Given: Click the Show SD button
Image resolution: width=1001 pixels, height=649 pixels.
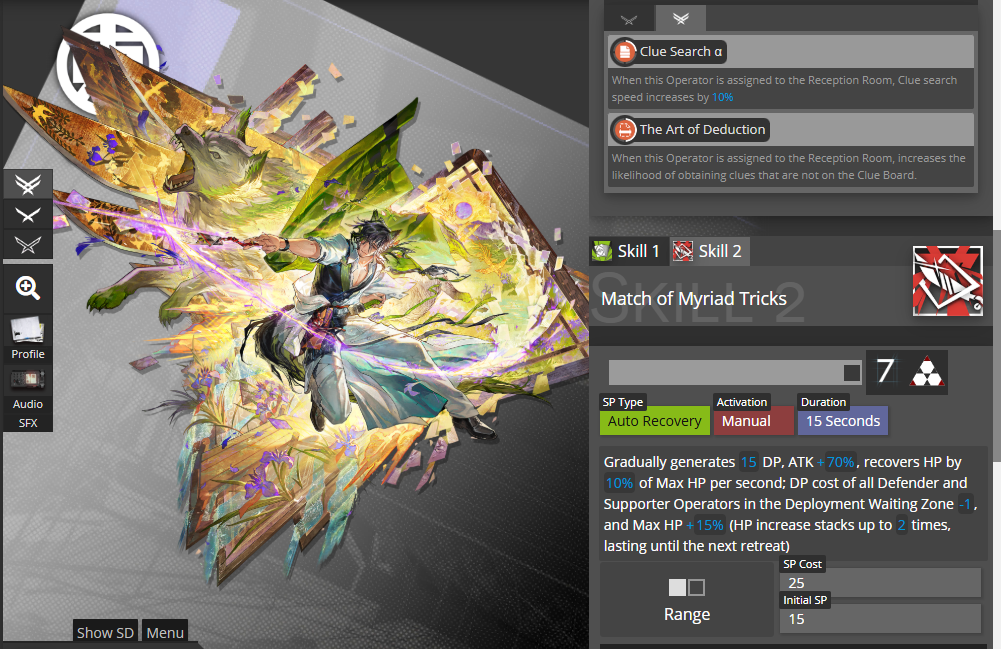Looking at the screenshot, I should 105,632.
